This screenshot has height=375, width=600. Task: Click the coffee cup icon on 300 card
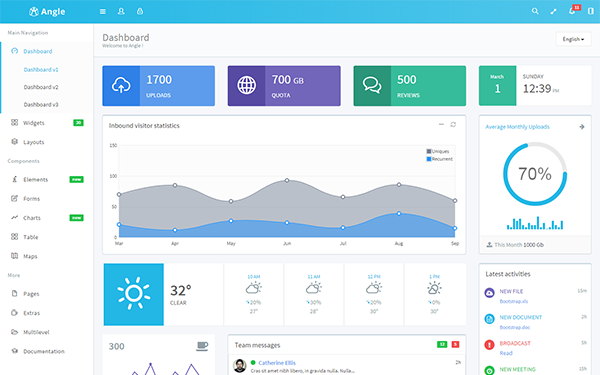(202, 346)
